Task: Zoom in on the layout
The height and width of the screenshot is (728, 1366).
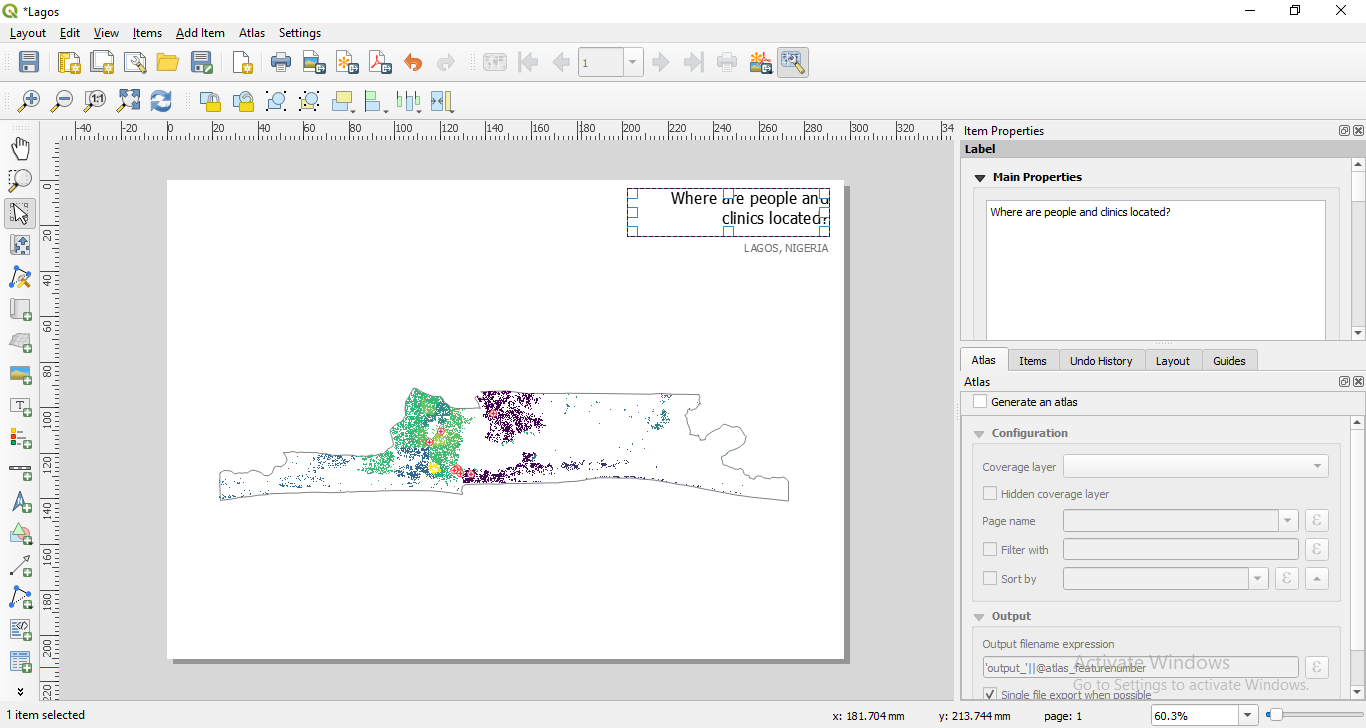Action: 29,101
